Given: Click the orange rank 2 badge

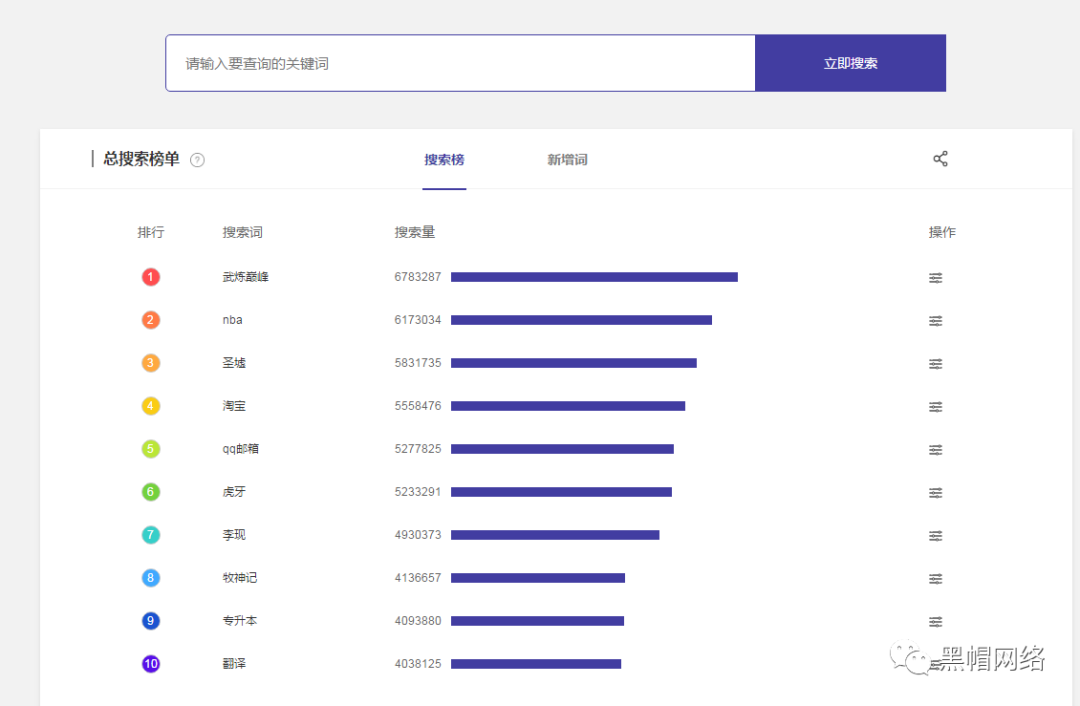Looking at the screenshot, I should [x=151, y=320].
